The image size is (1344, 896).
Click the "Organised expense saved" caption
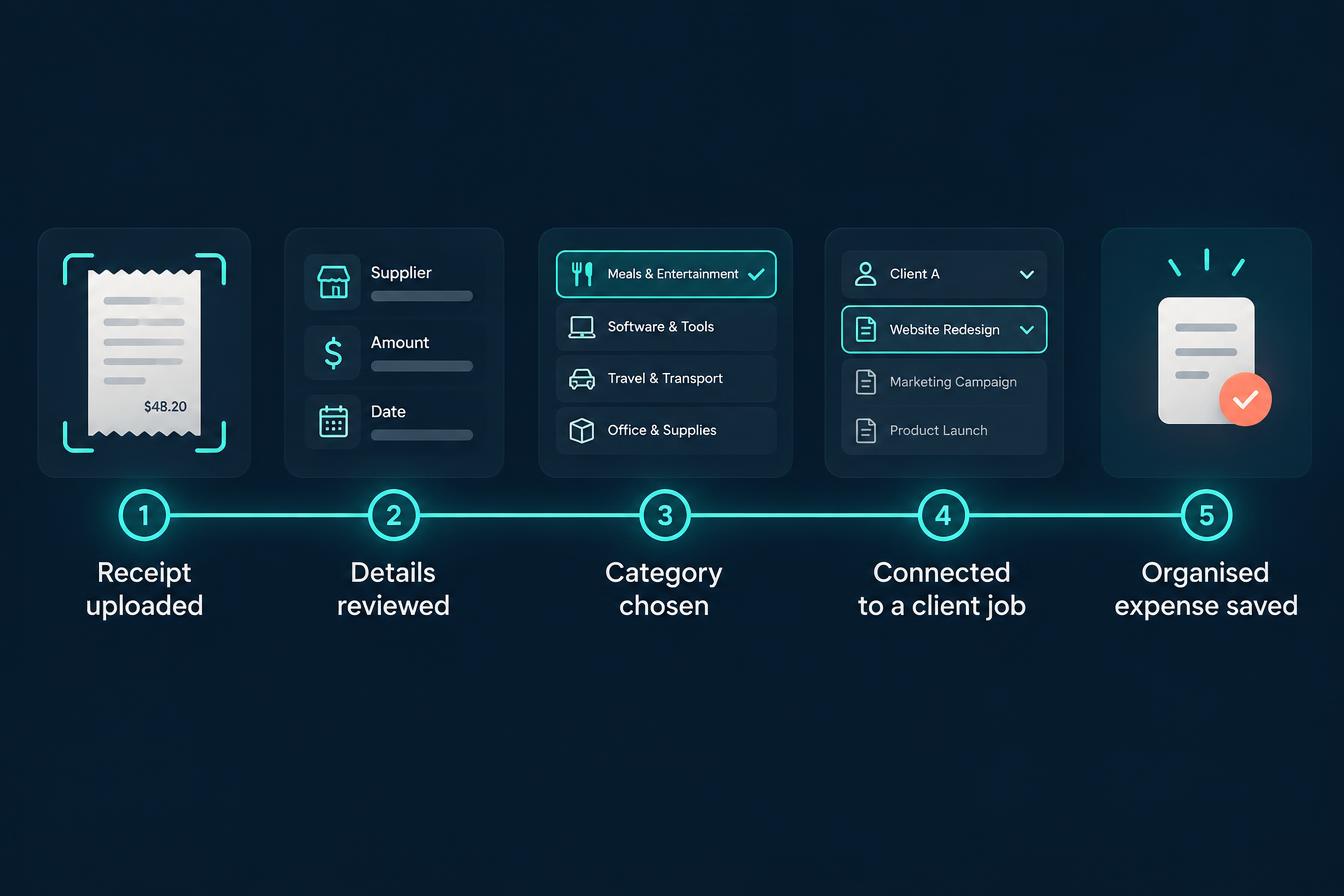tap(1206, 589)
